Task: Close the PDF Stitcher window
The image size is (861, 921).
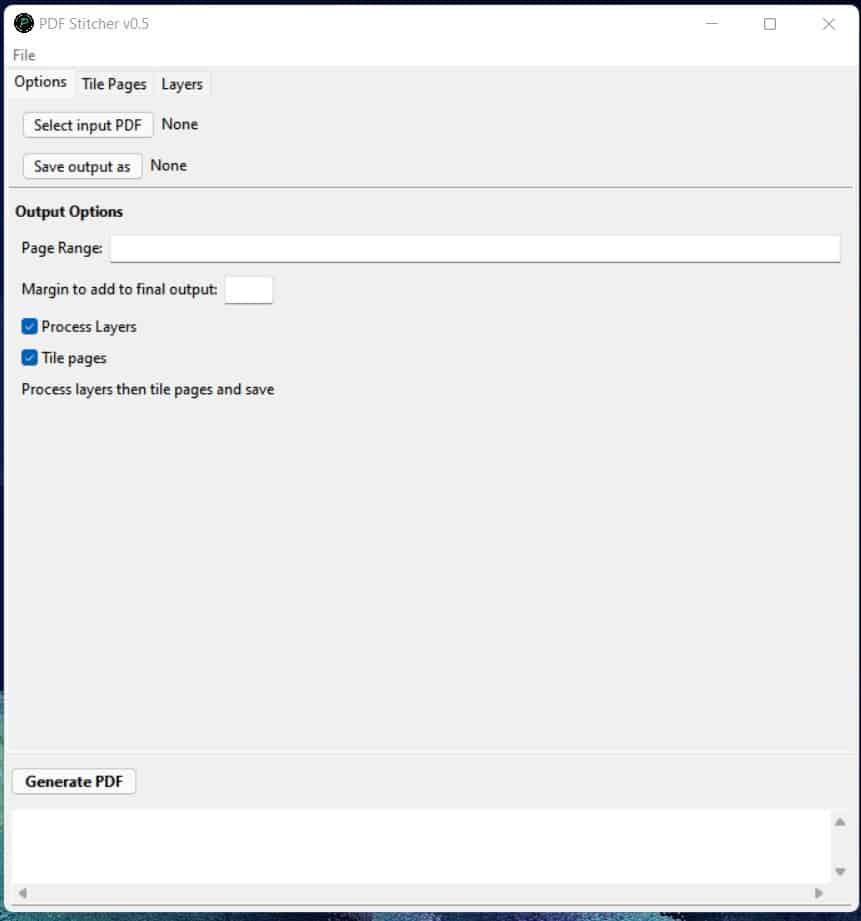Action: click(828, 24)
